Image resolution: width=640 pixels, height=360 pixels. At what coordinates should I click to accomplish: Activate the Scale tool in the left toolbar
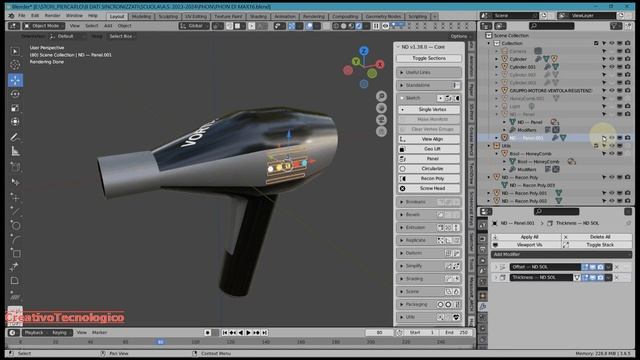point(15,108)
